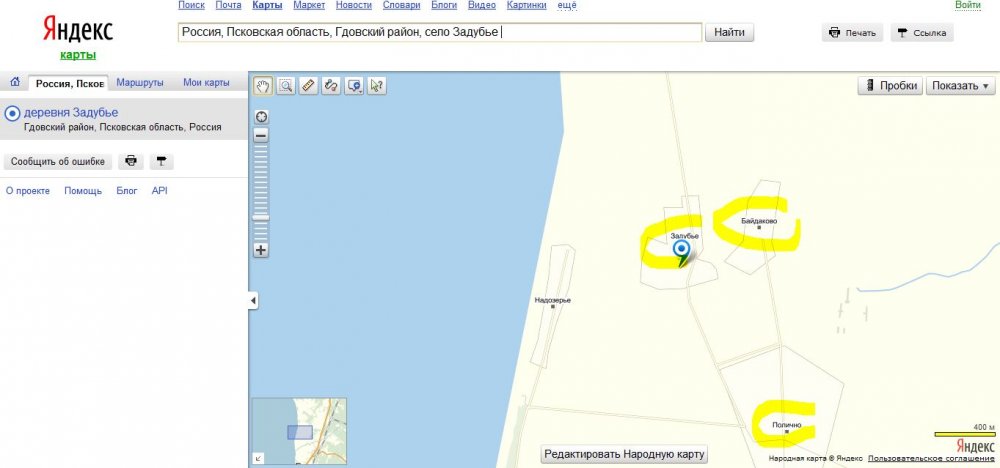
Task: Open the green карты link under logo
Action: (78, 55)
